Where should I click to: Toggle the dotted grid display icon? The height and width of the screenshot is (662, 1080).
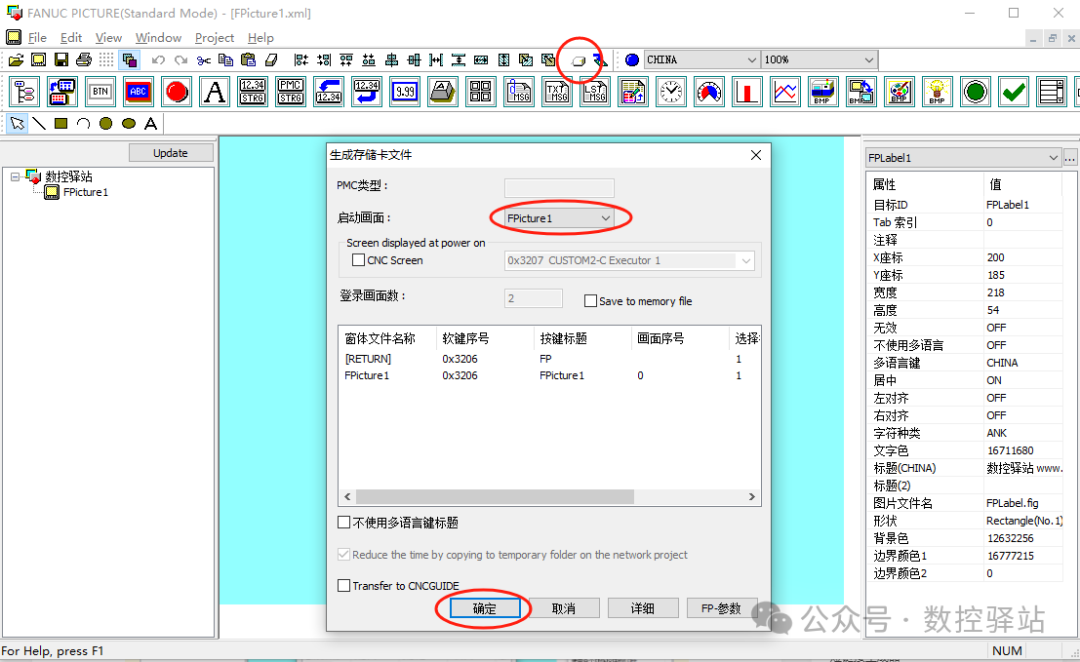pos(106,60)
